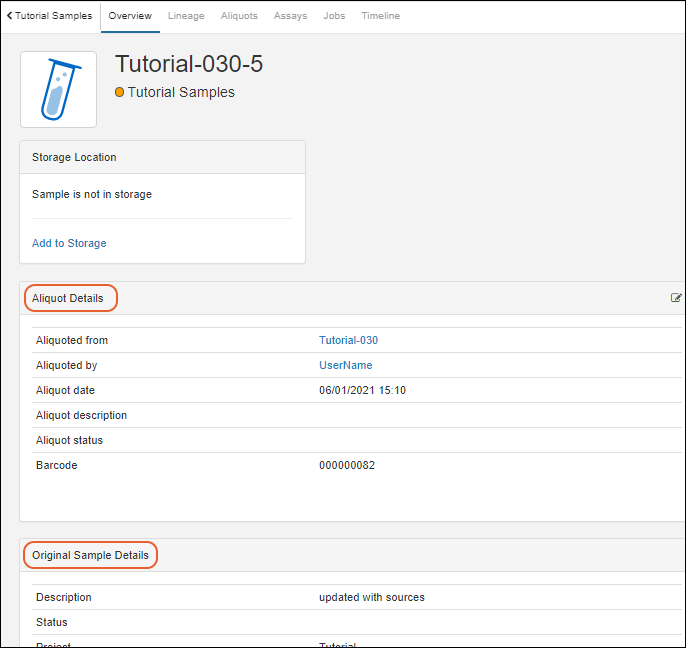
Task: Click the UserName link in Aliquoted by
Action: [345, 365]
